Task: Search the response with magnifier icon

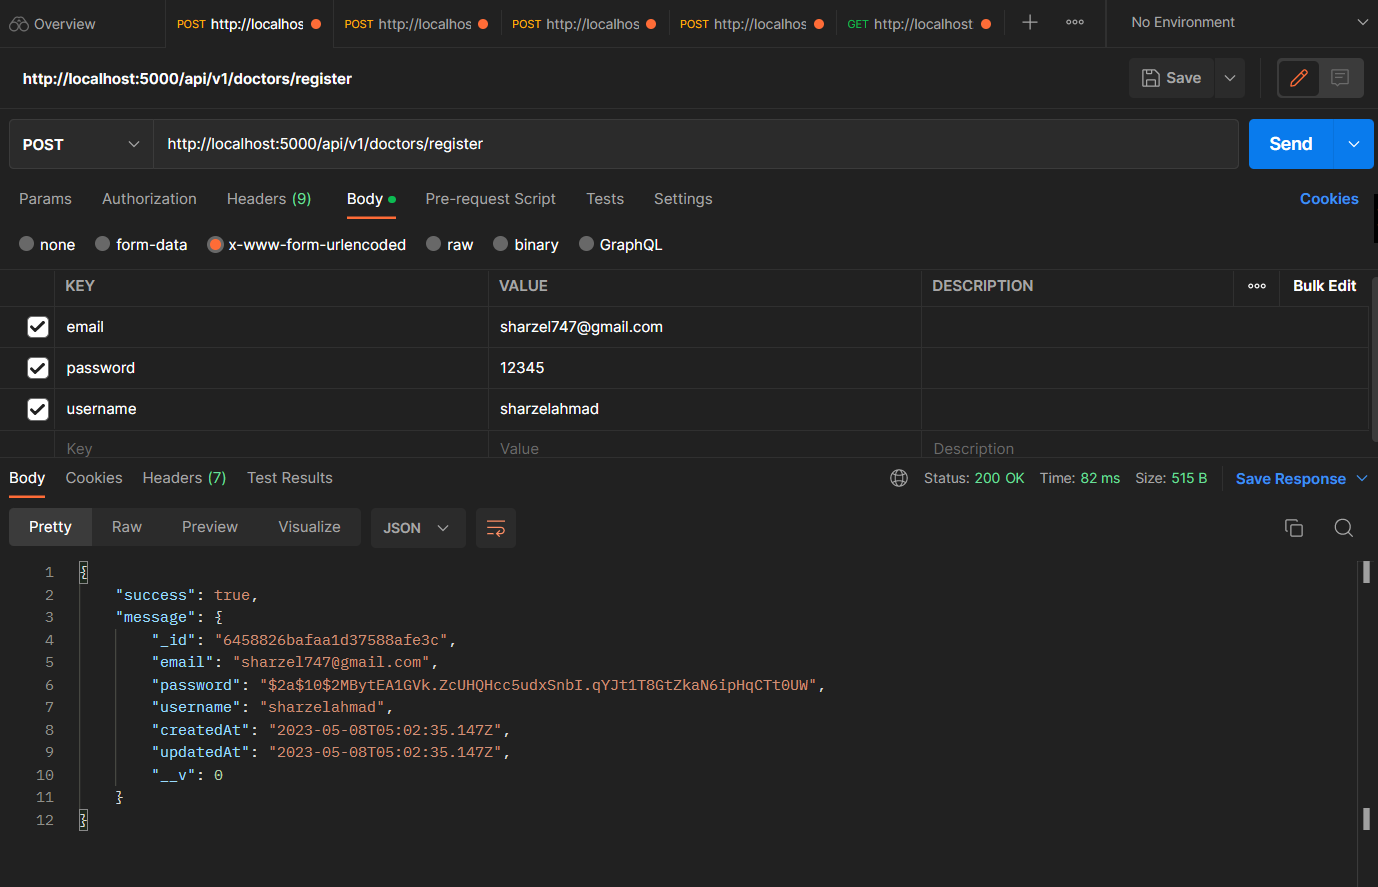Action: (x=1343, y=527)
